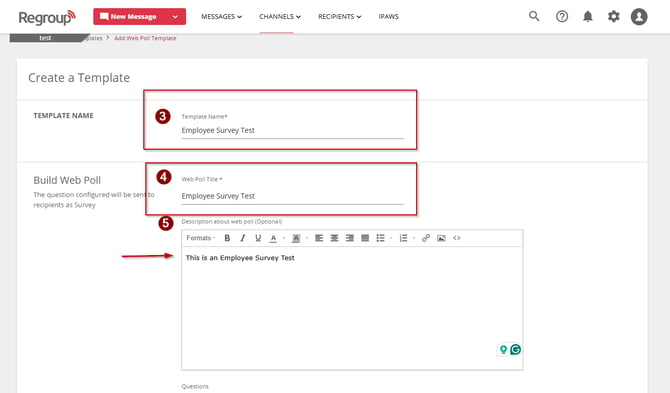This screenshot has width=670, height=393.
Task: Open the Formats dropdown
Action: [x=201, y=238]
